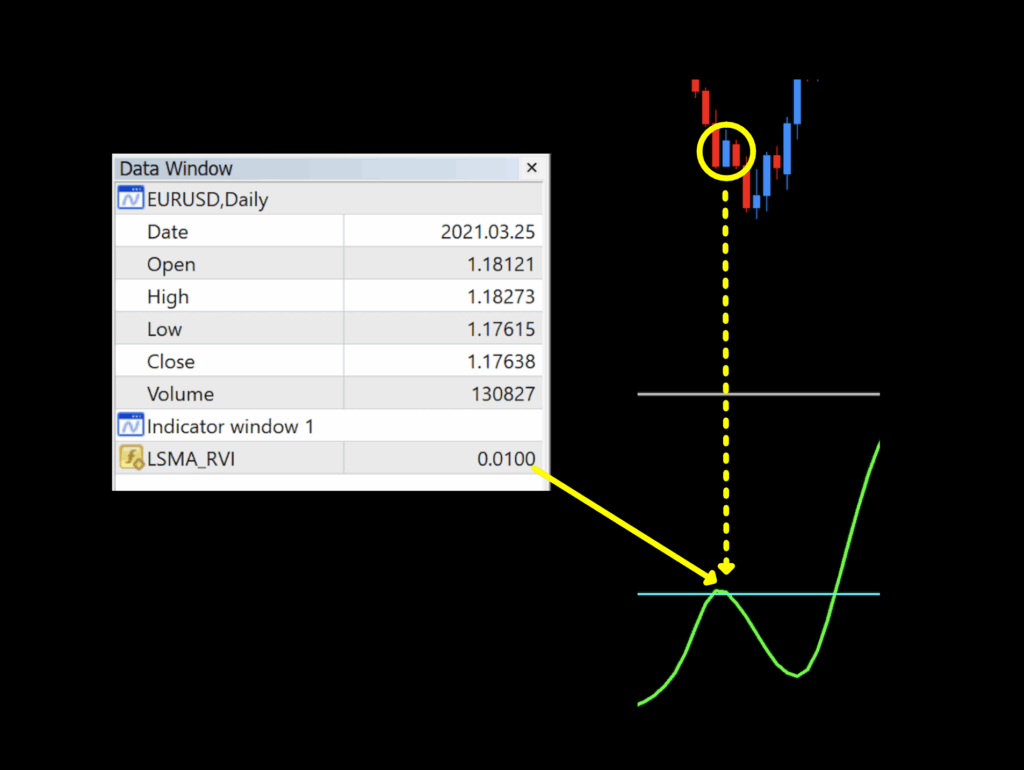Image resolution: width=1024 pixels, height=770 pixels.
Task: Select the EURUSD,Daily header row
Action: 208,199
